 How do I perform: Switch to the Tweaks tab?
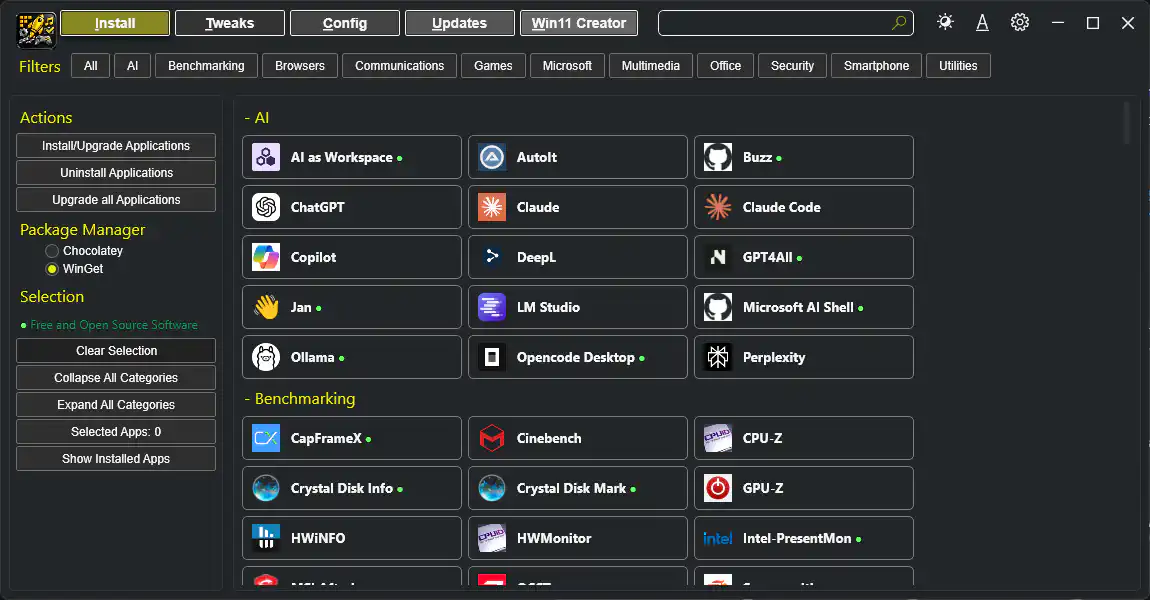(230, 23)
